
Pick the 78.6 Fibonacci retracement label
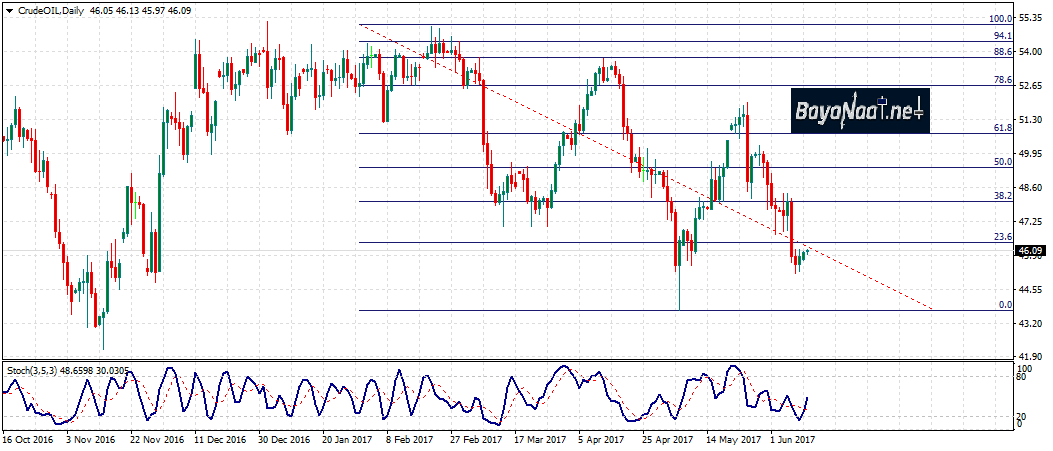[1003, 80]
